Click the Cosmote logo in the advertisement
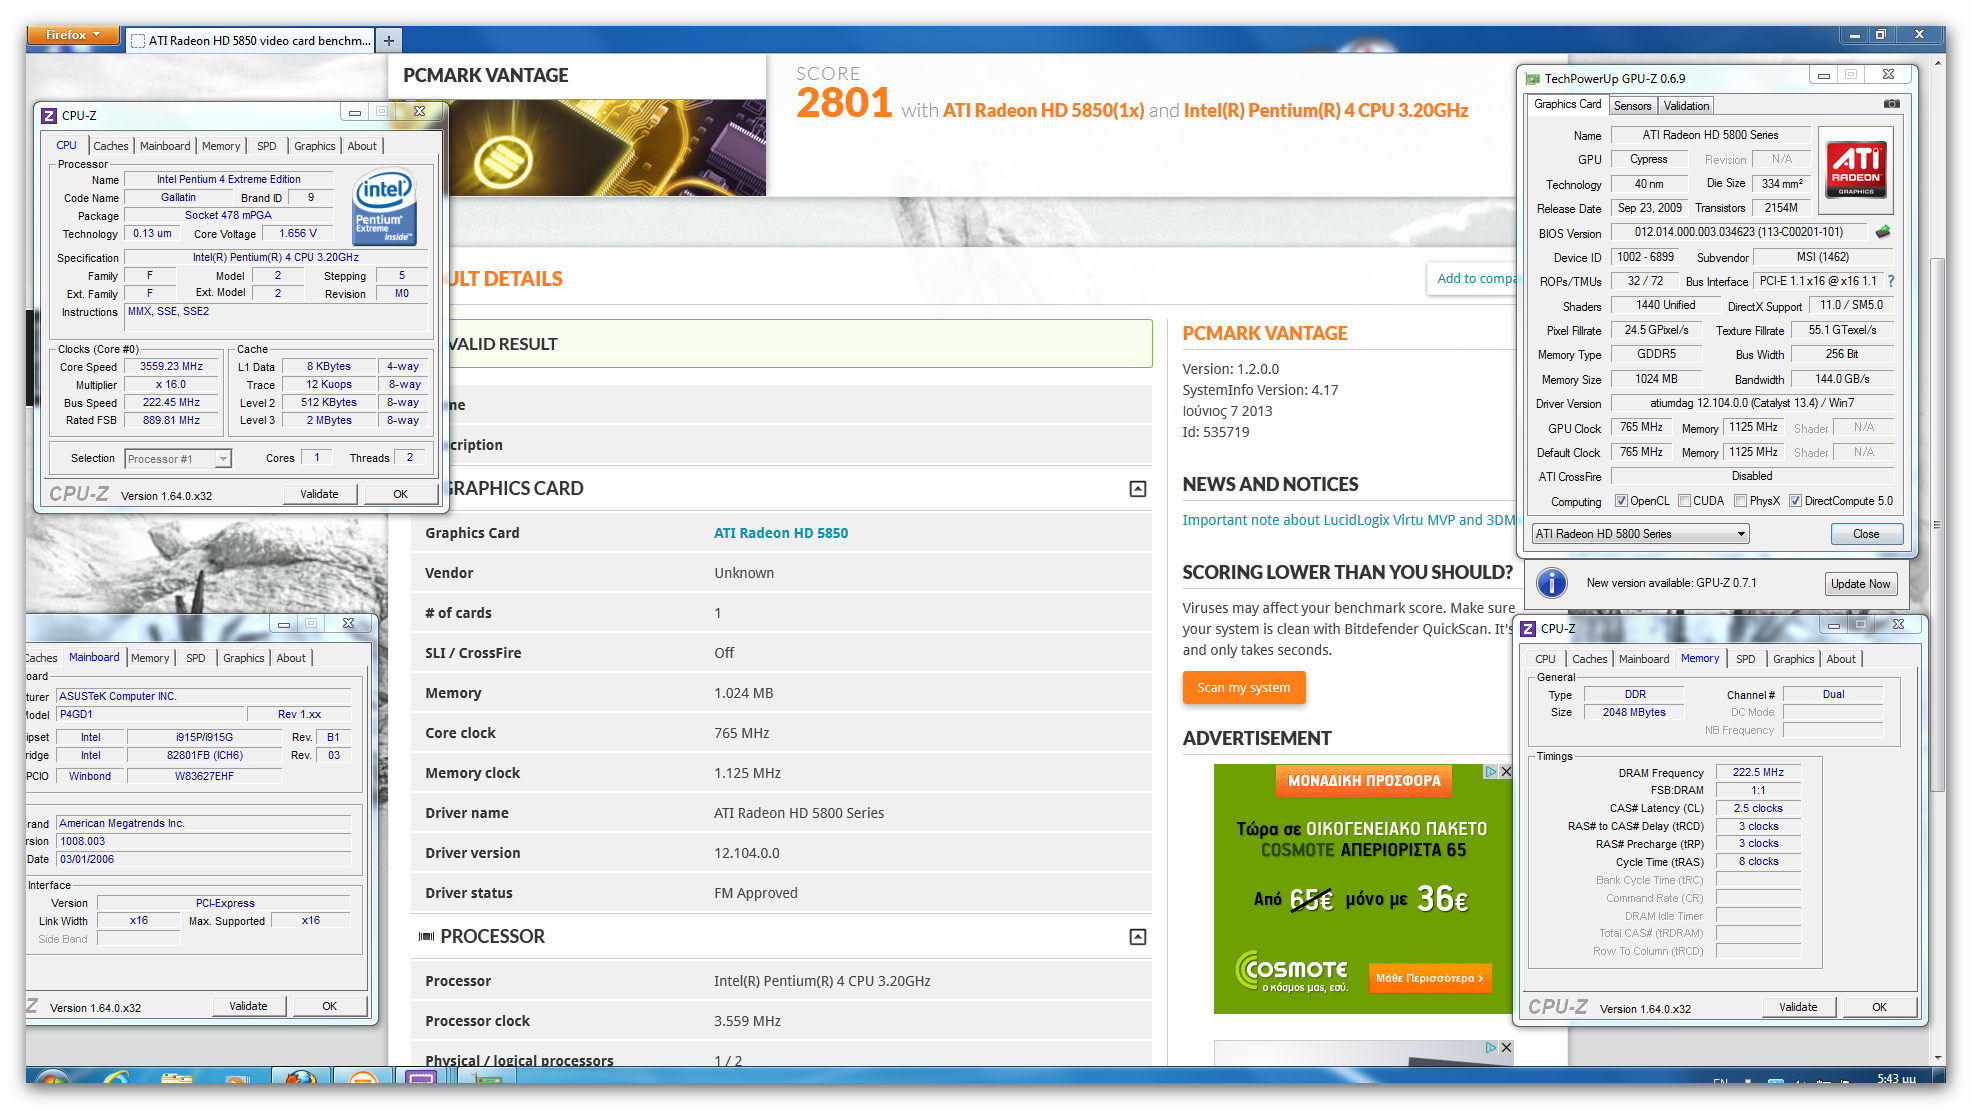 1292,971
